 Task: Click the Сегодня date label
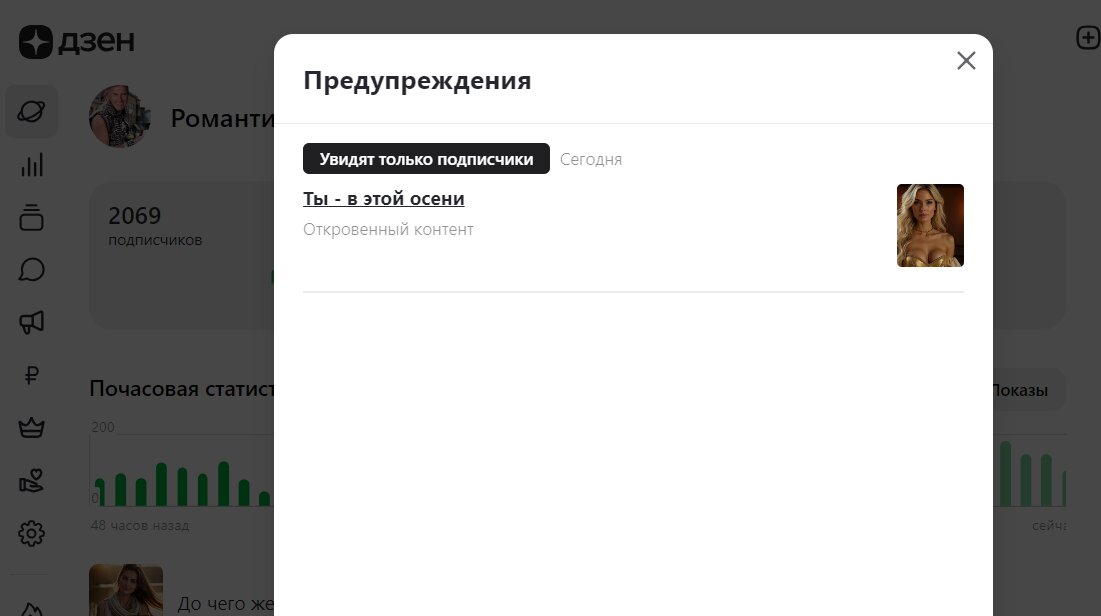coord(591,159)
